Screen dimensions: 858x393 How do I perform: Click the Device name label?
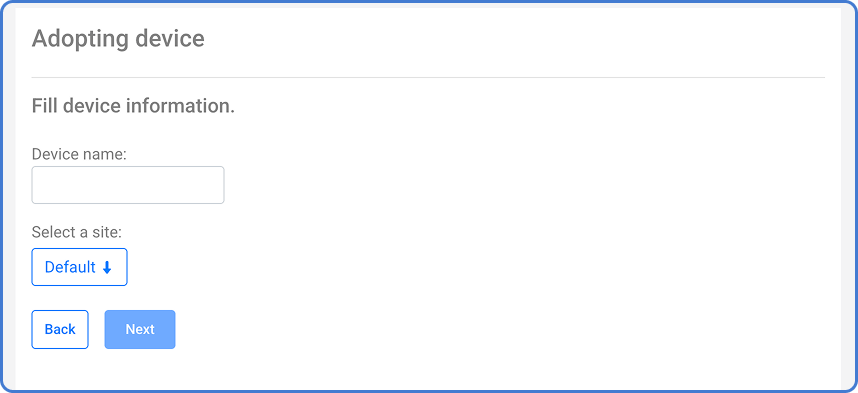point(79,154)
